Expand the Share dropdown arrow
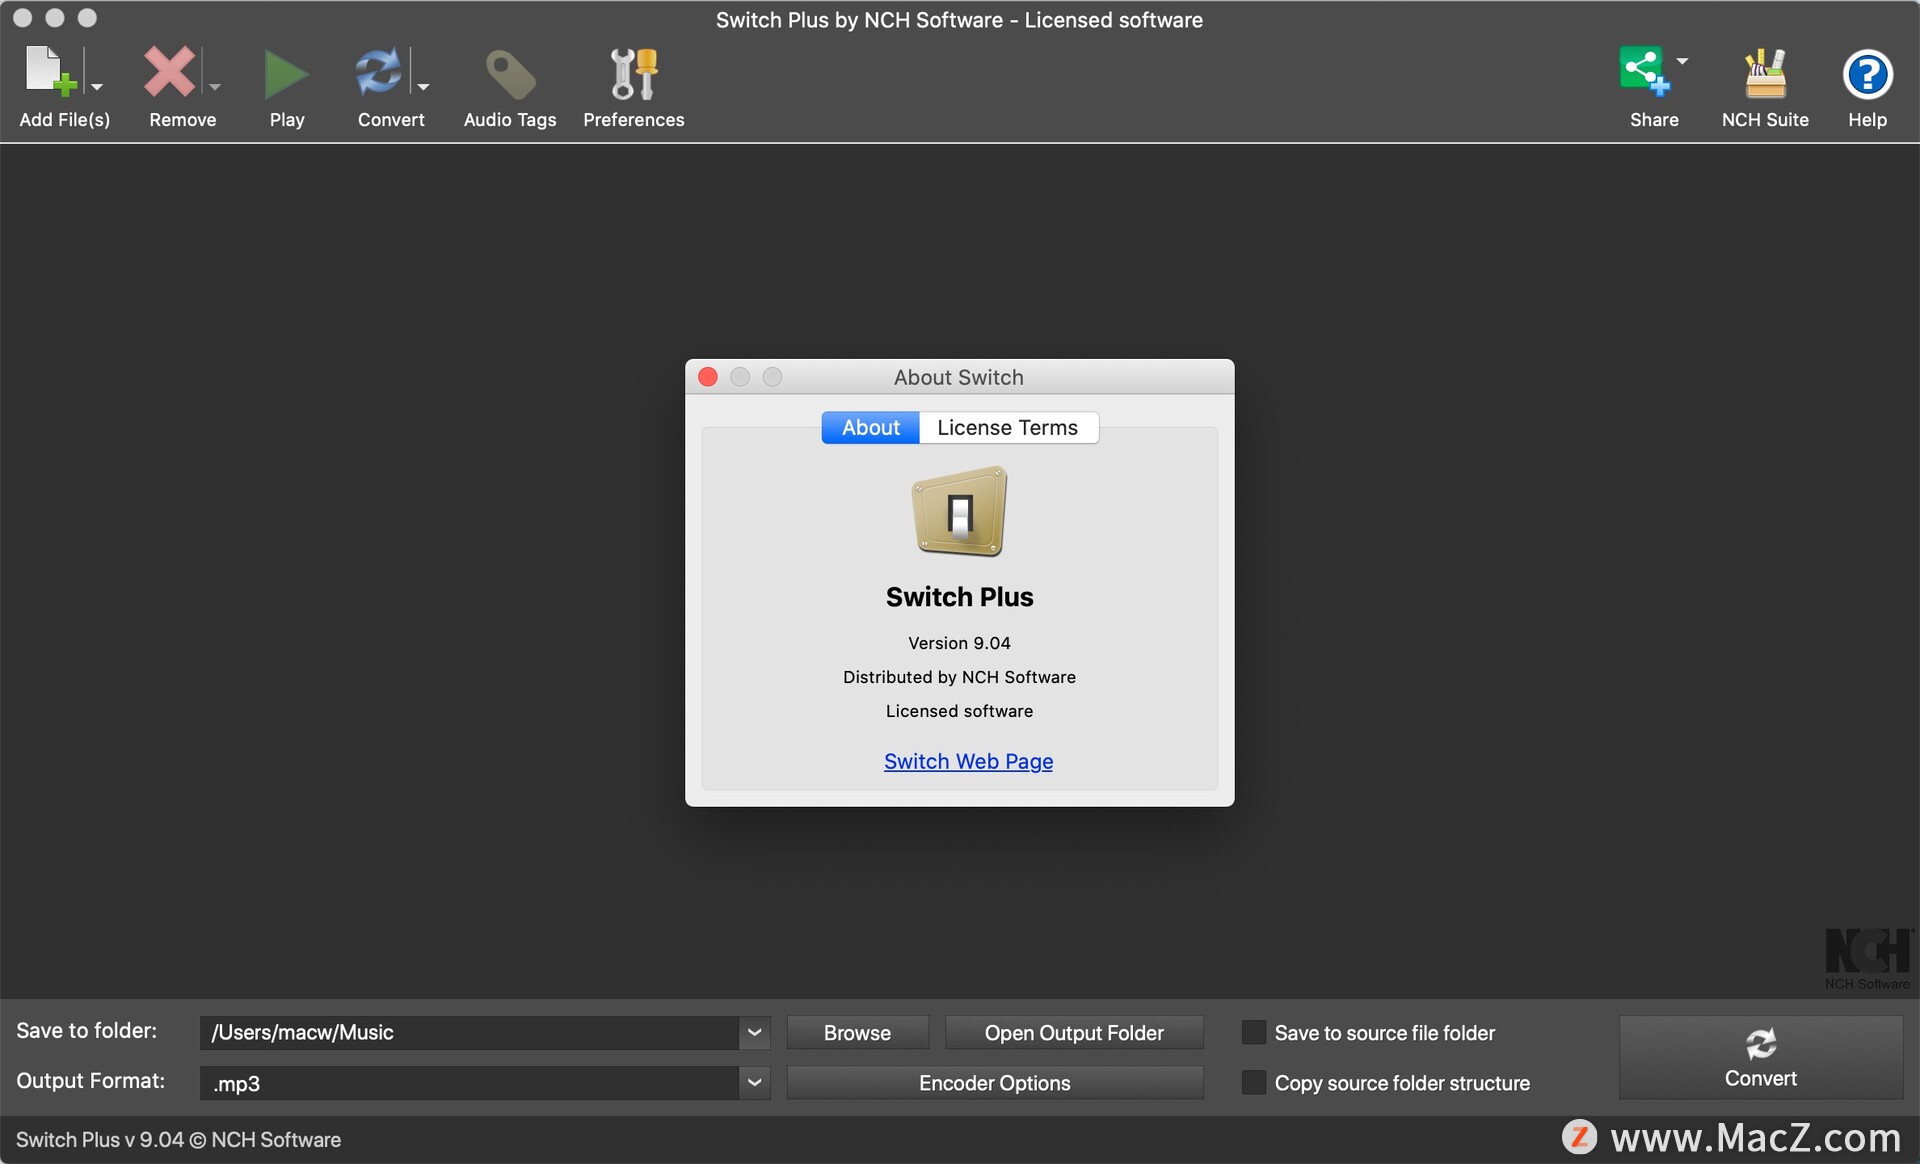The width and height of the screenshot is (1920, 1164). (x=1682, y=61)
